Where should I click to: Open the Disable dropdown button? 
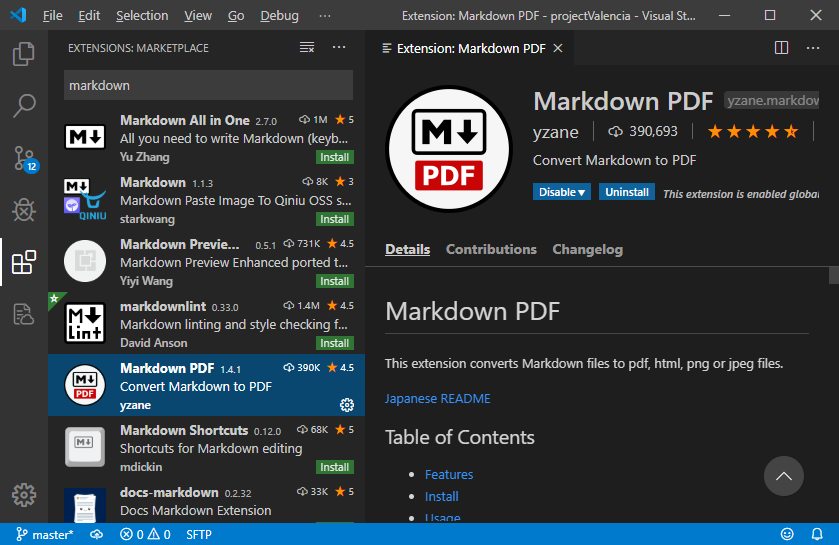[561, 192]
